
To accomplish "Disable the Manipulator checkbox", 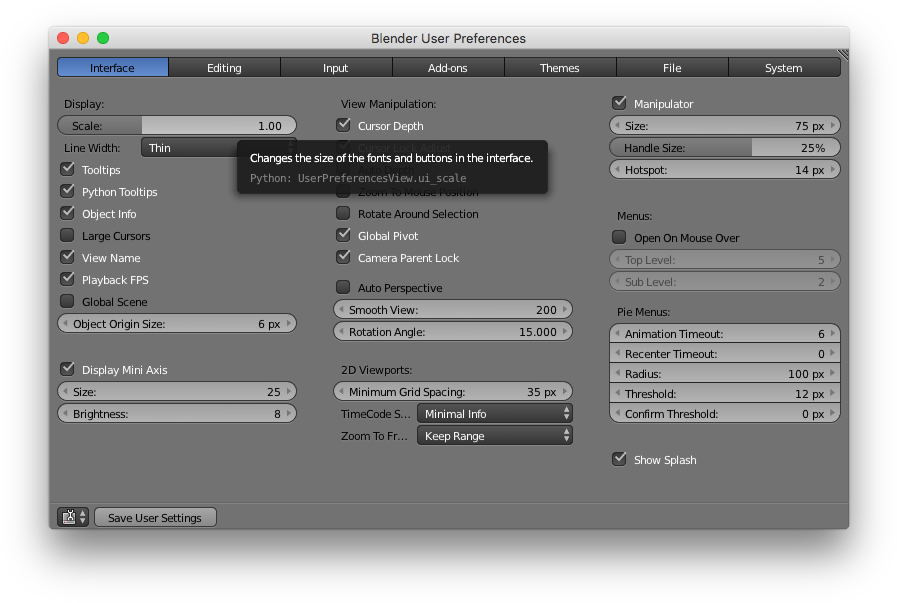I will click(619, 102).
